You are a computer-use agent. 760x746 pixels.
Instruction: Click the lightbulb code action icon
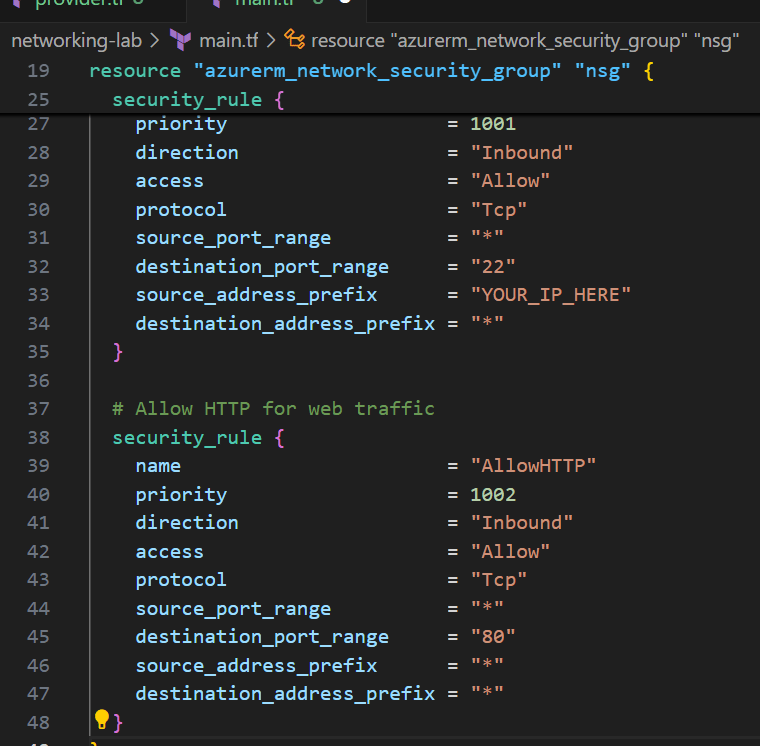click(x=101, y=719)
